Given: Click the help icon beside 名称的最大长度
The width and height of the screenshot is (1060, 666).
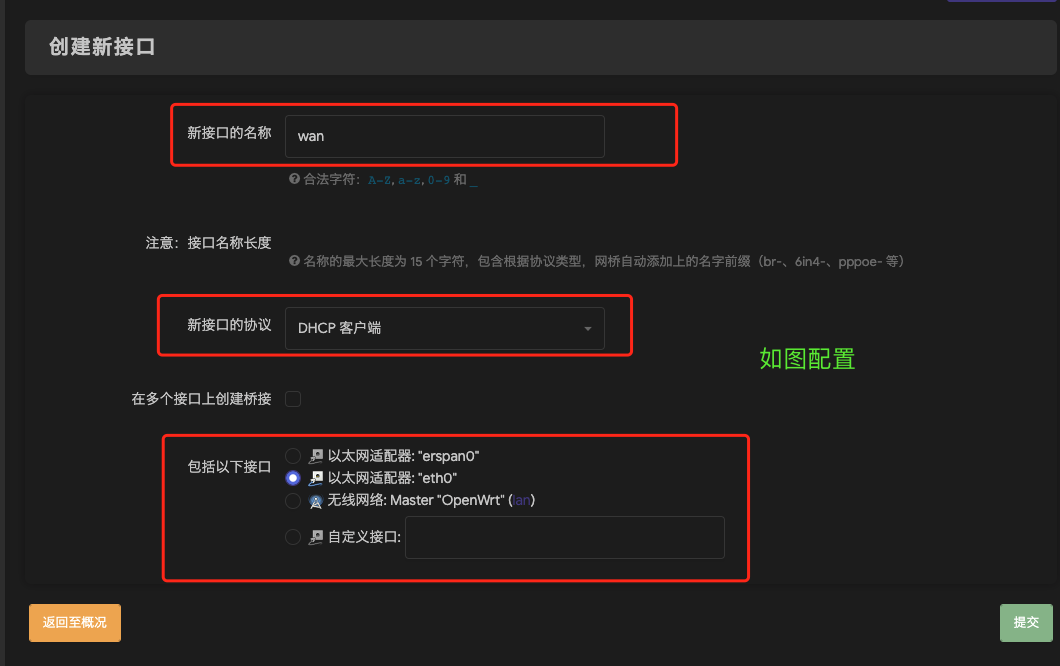Looking at the screenshot, I should click(294, 260).
